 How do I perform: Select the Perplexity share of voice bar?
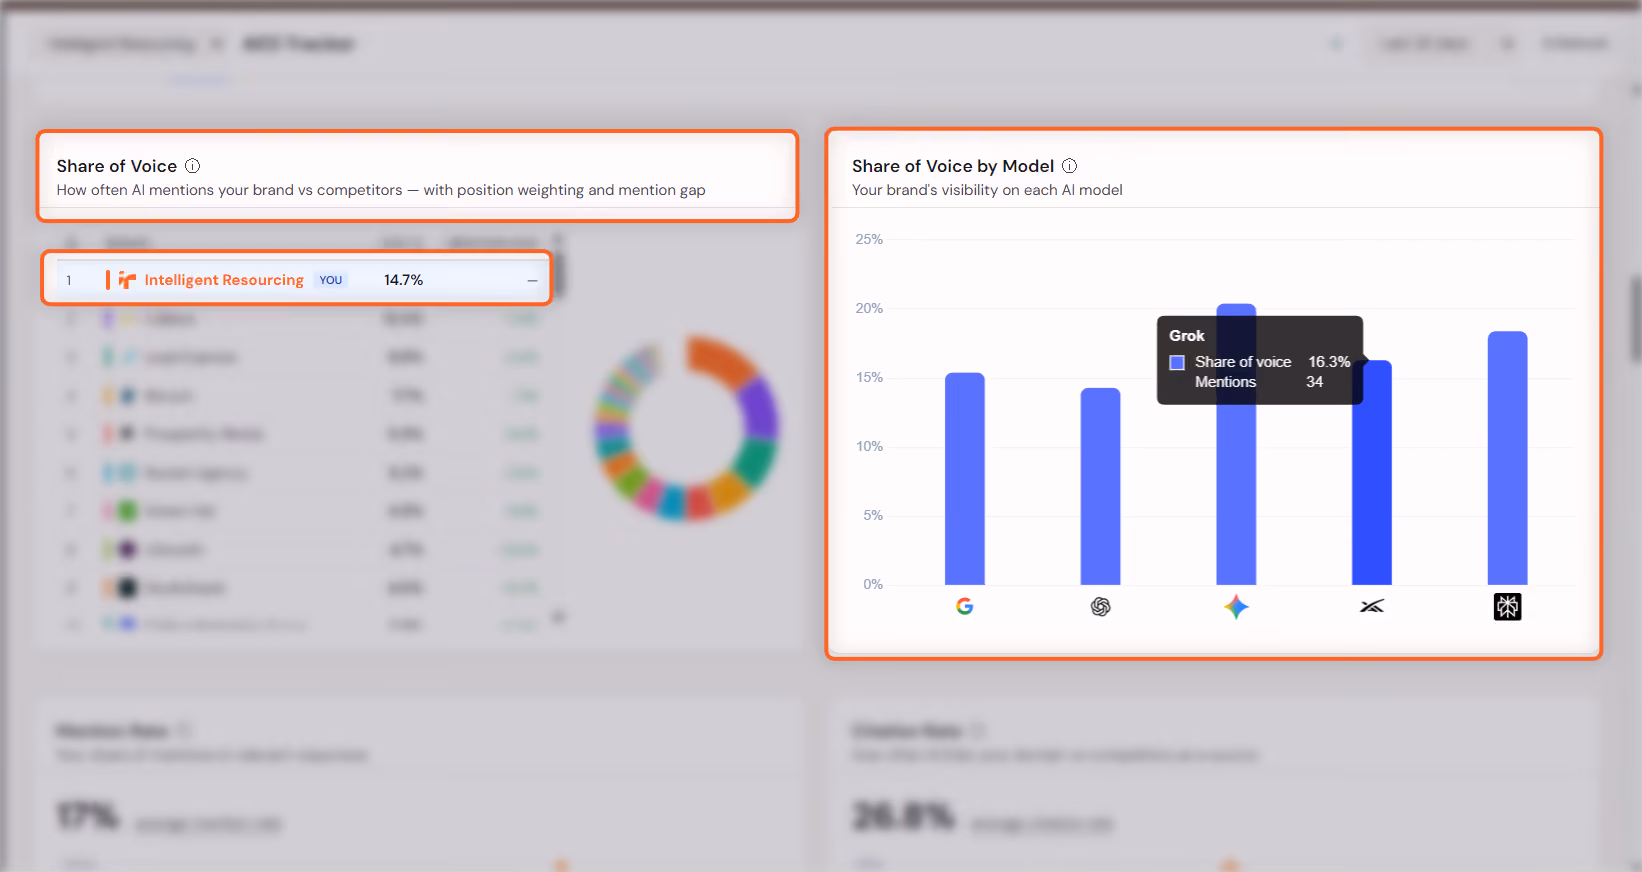[1507, 458]
